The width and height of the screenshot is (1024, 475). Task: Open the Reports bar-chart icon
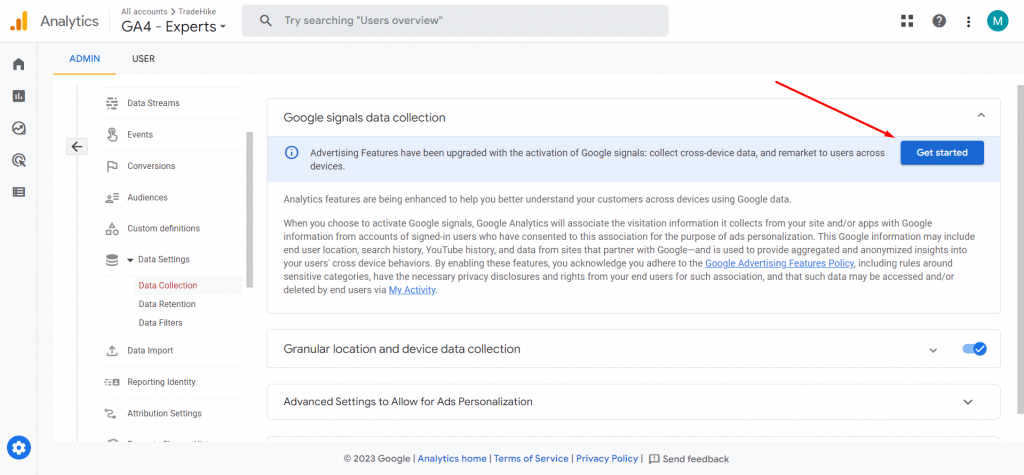[x=18, y=96]
